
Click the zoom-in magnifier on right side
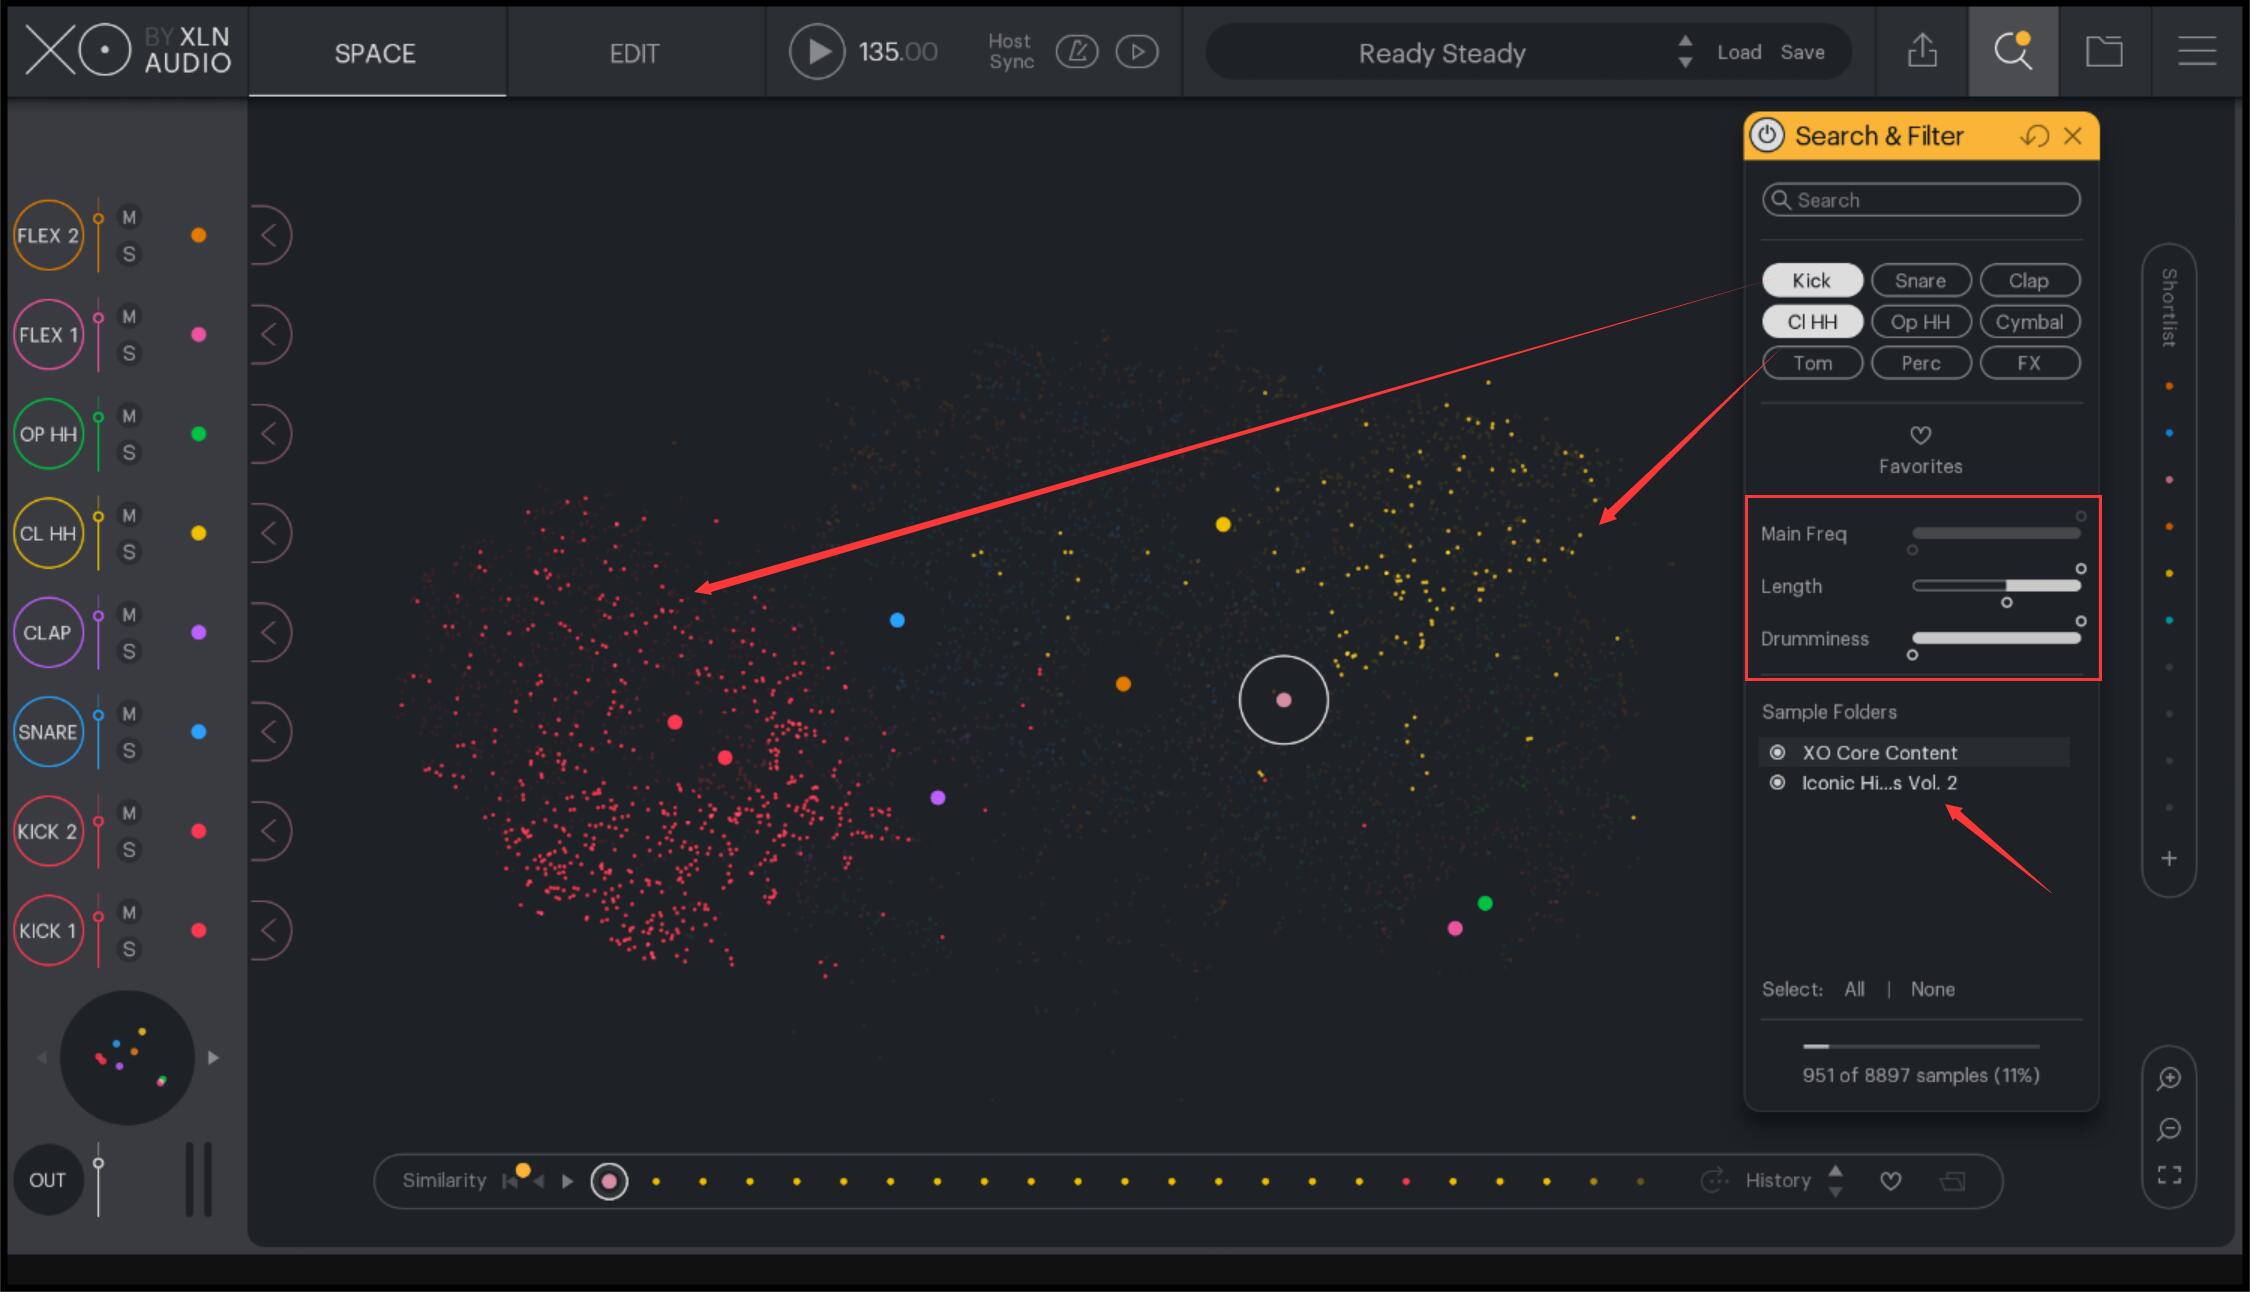pyautogui.click(x=2168, y=1078)
